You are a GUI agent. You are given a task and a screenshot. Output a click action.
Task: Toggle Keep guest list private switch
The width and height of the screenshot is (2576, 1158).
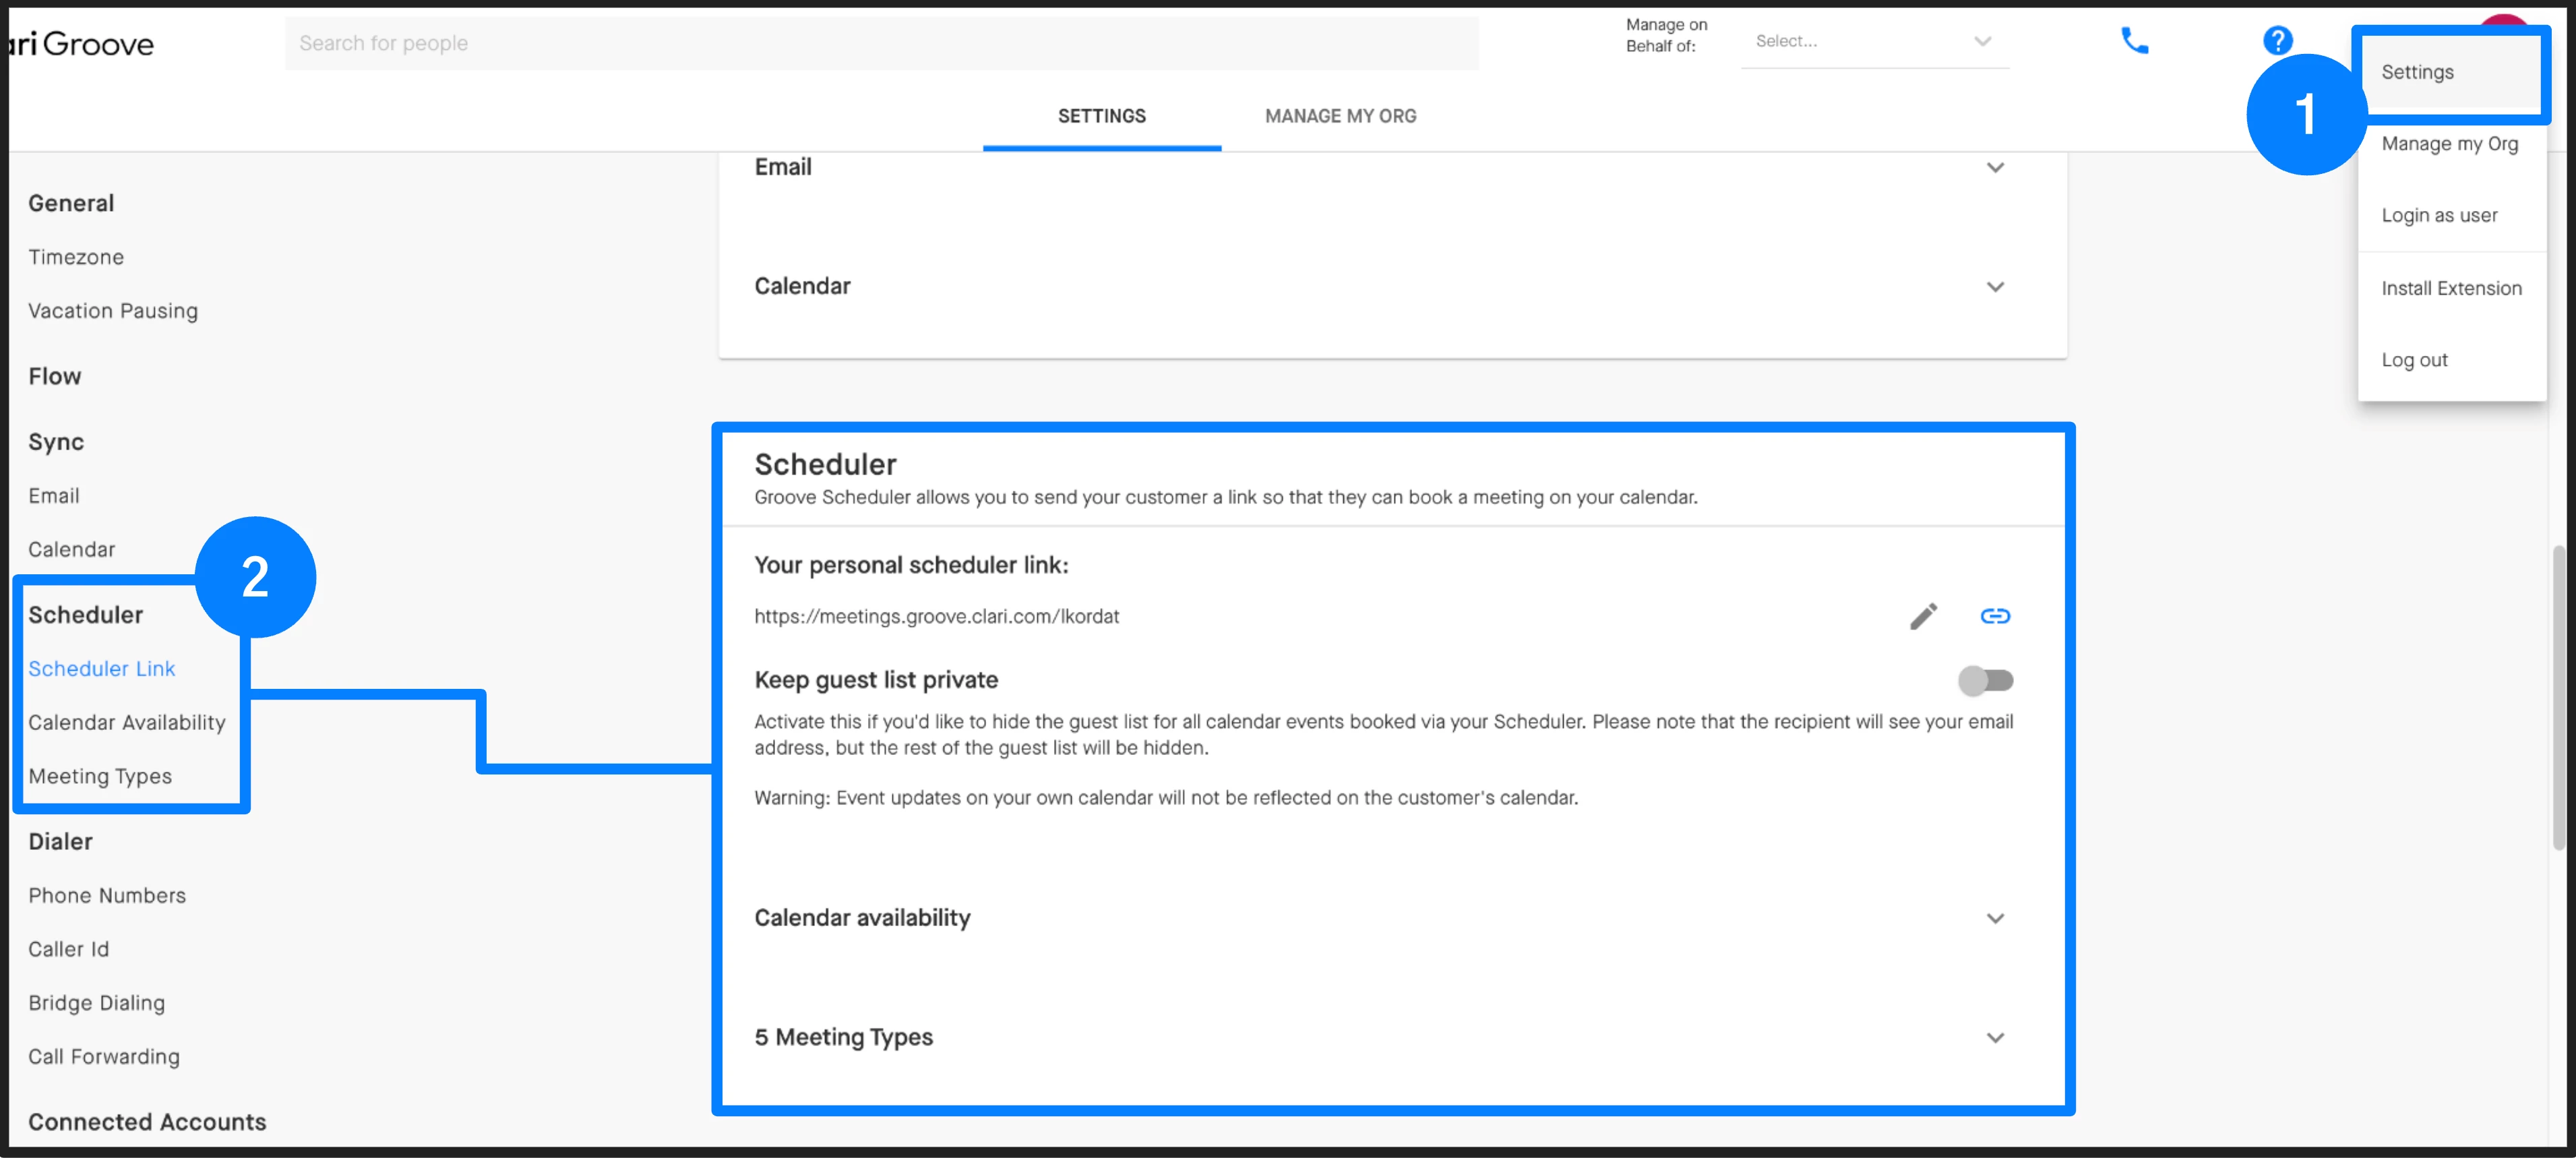coord(1985,681)
